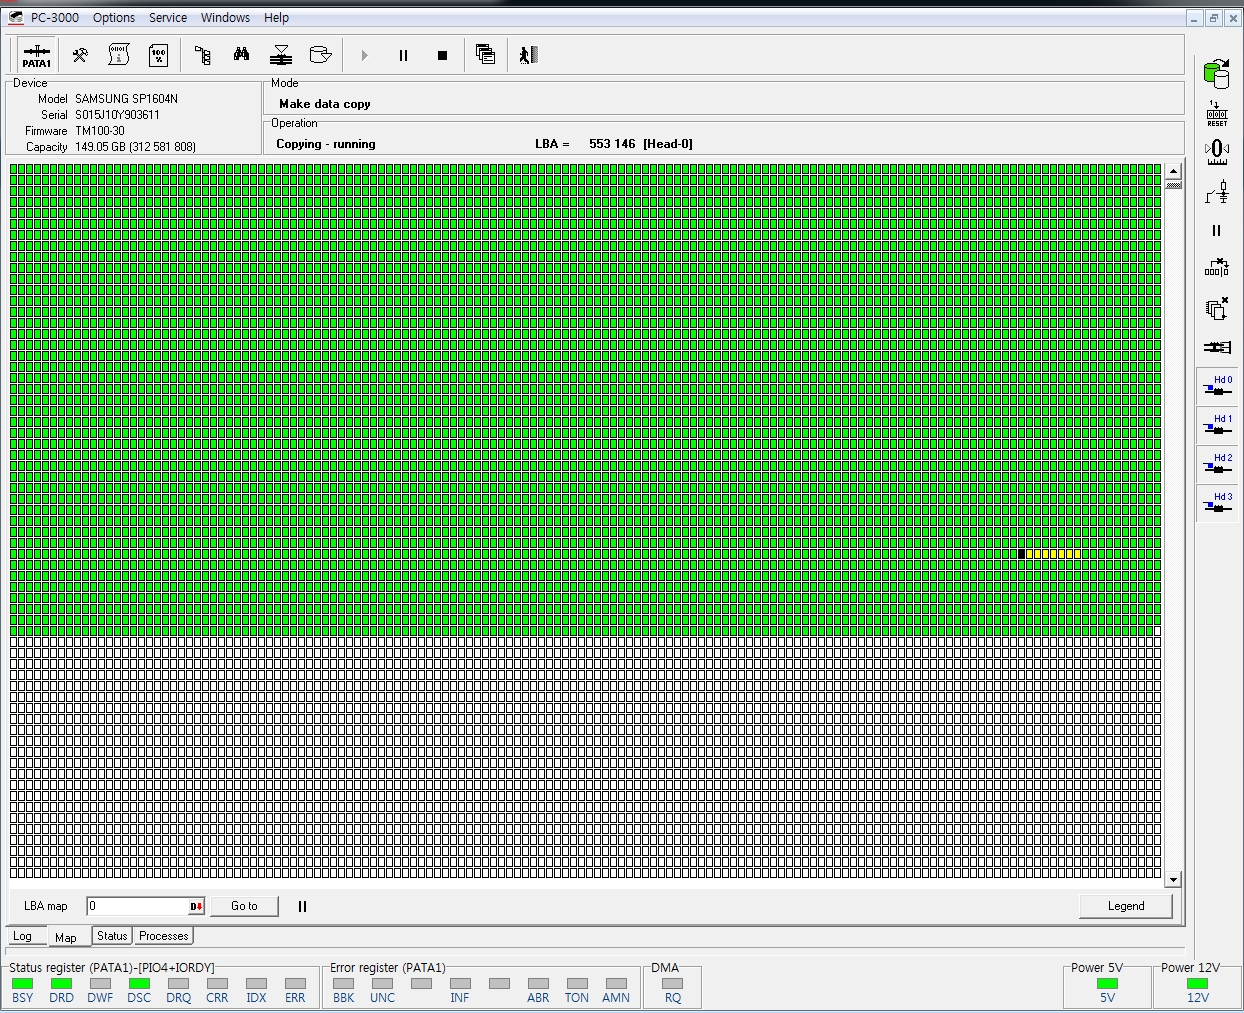Toggle head Hd 3
The width and height of the screenshot is (1244, 1013).
[1217, 504]
